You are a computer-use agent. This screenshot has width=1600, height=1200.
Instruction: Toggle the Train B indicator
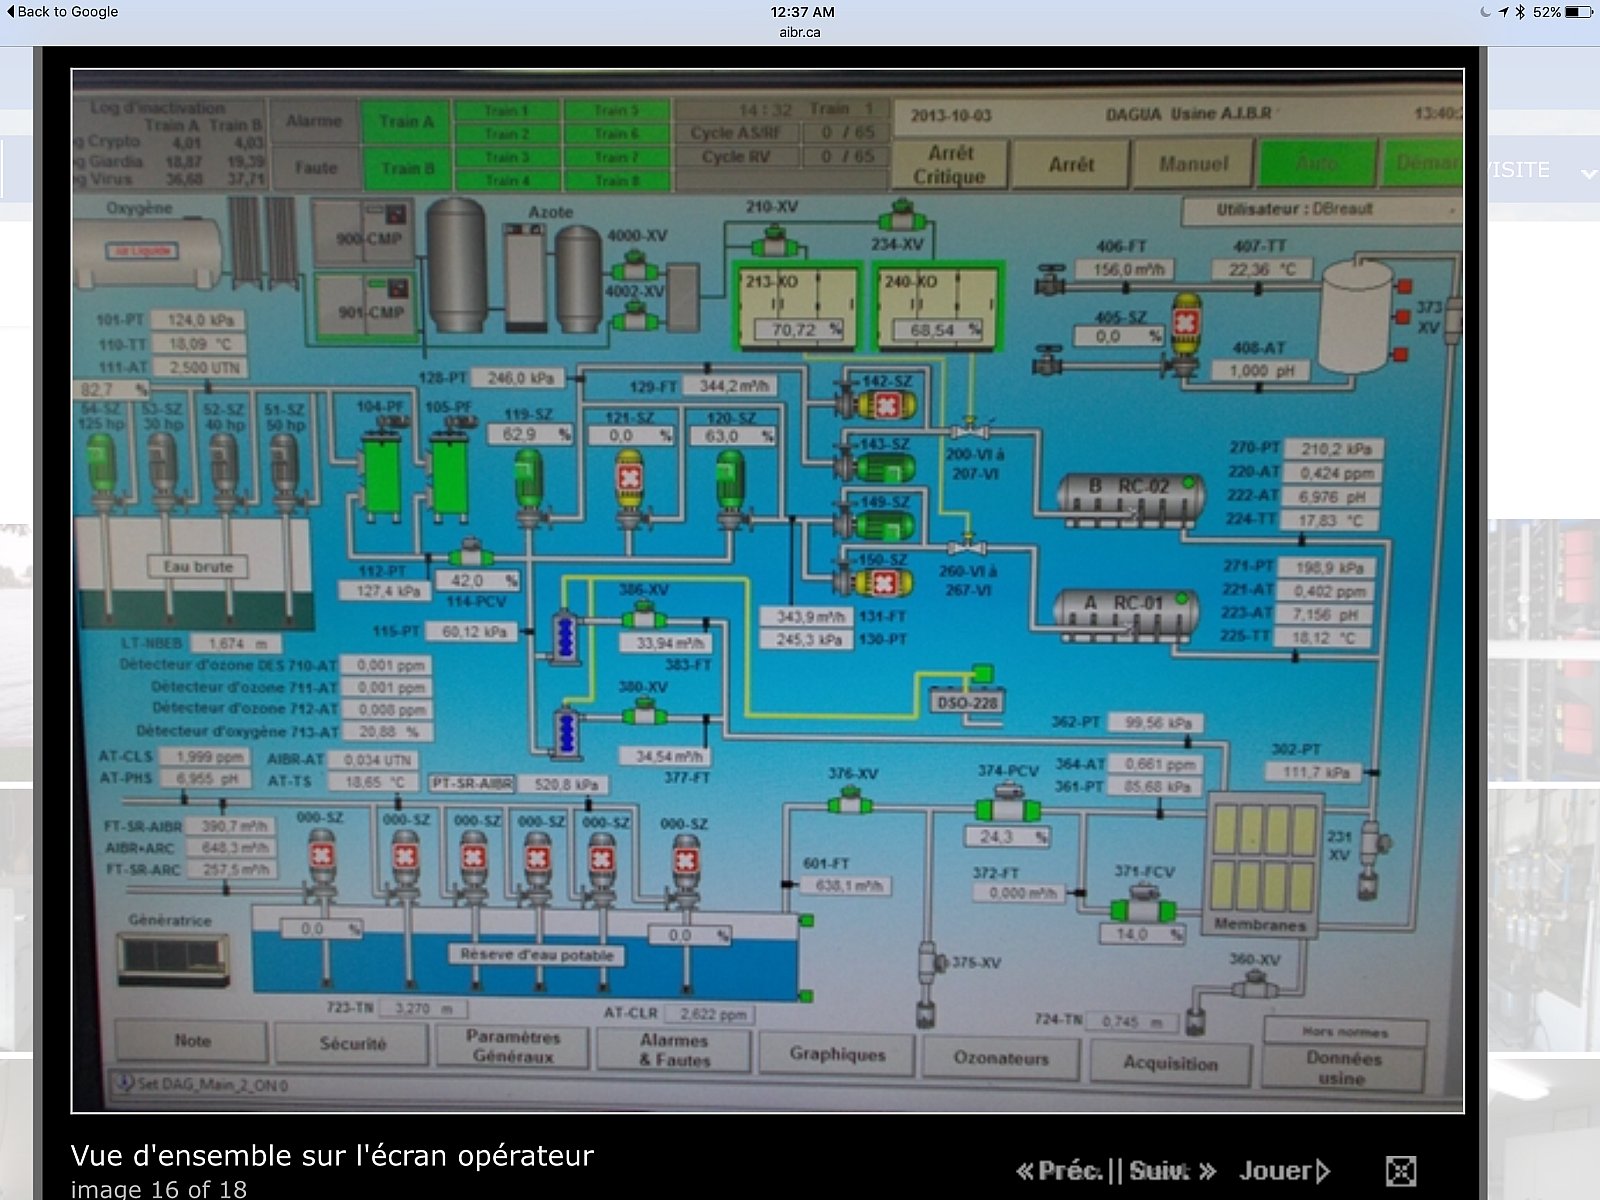pyautogui.click(x=406, y=168)
